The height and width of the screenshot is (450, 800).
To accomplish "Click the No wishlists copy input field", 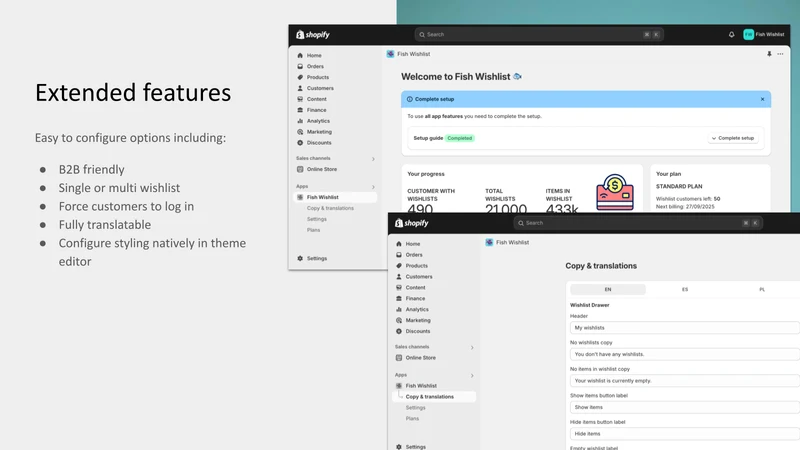I will tap(685, 354).
